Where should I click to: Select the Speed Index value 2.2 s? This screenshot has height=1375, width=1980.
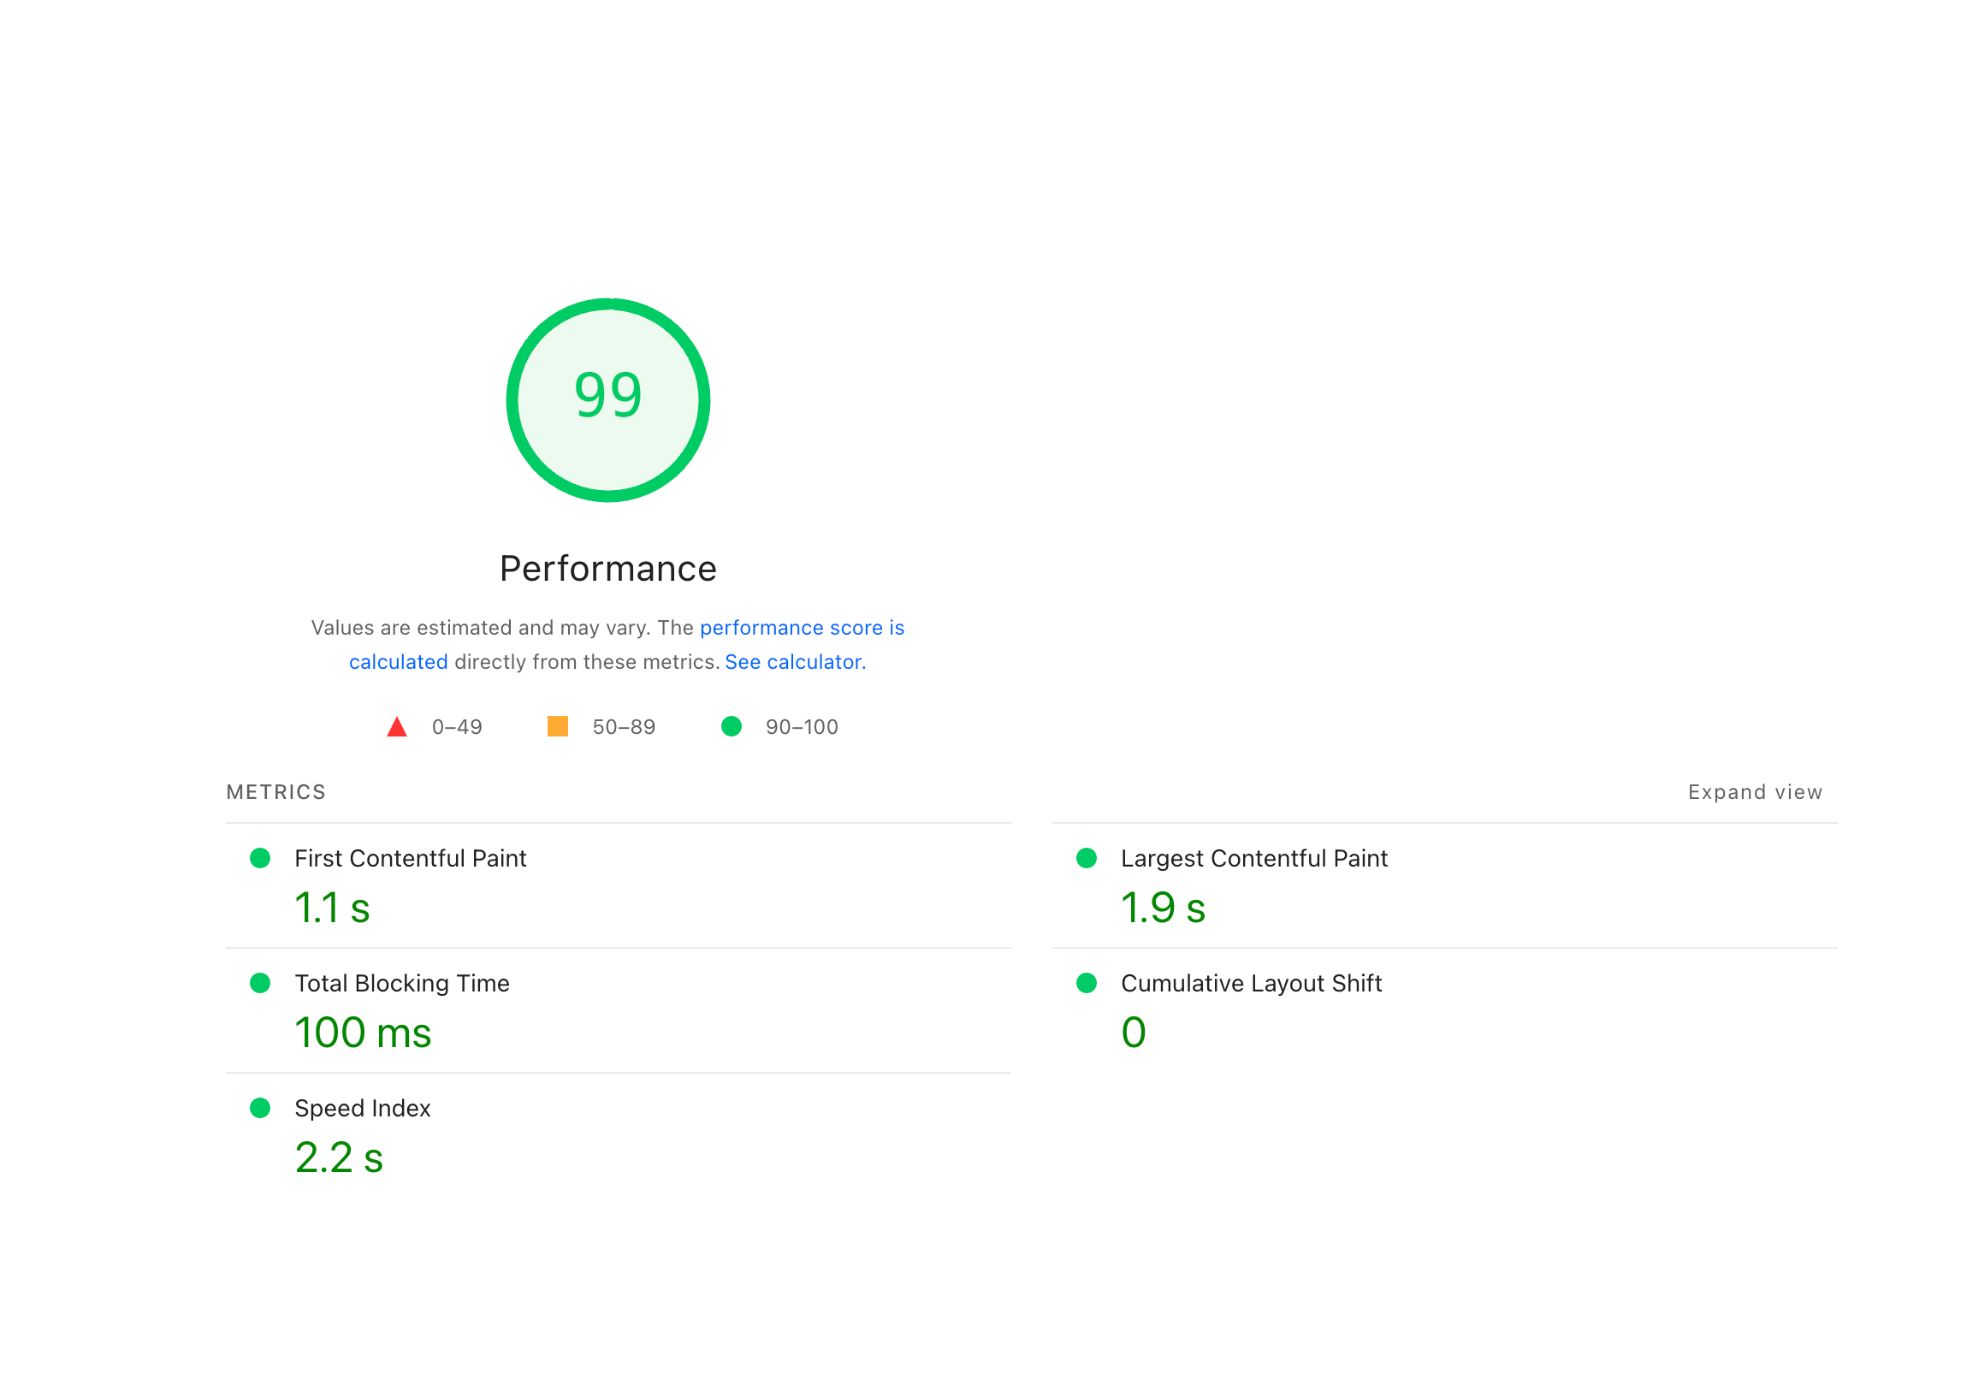point(338,1157)
